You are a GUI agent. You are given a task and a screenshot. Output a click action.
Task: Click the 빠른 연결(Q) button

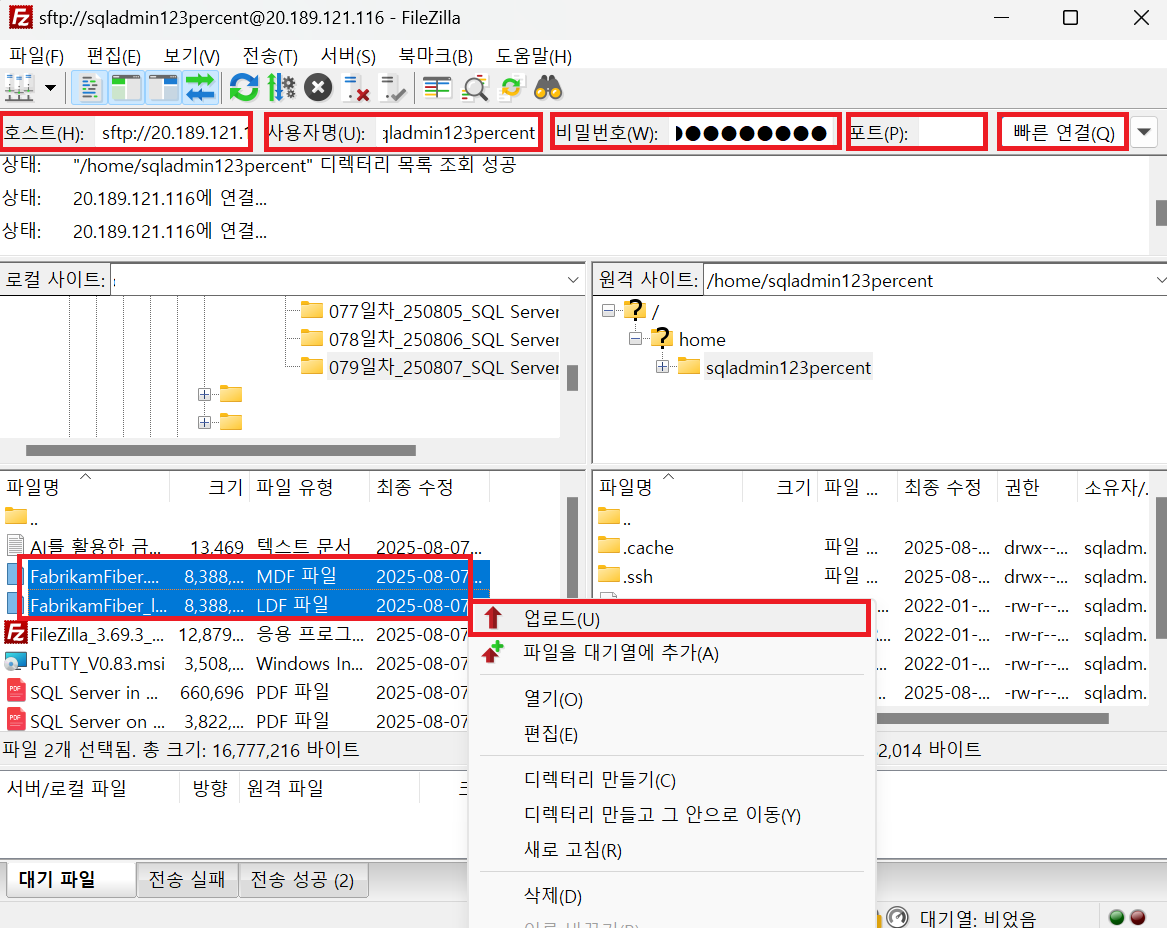click(1064, 132)
